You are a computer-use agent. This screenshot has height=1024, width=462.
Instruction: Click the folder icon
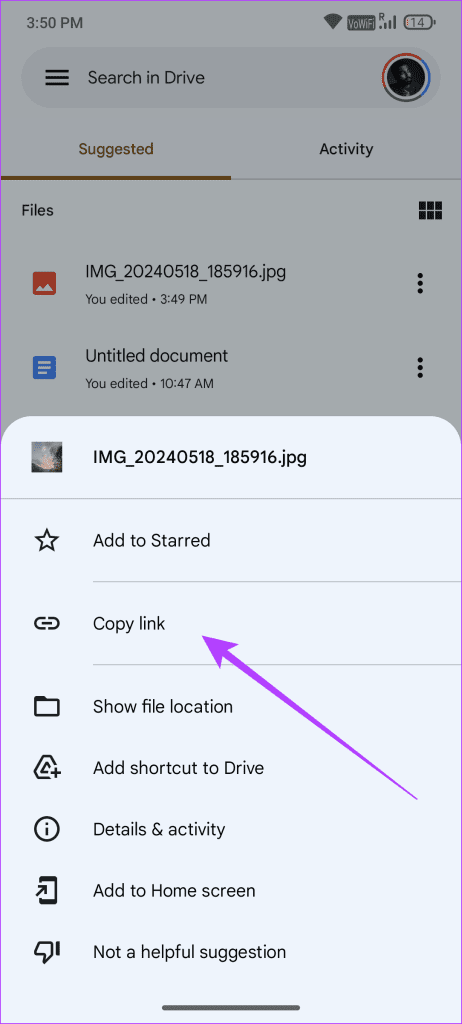[46, 707]
